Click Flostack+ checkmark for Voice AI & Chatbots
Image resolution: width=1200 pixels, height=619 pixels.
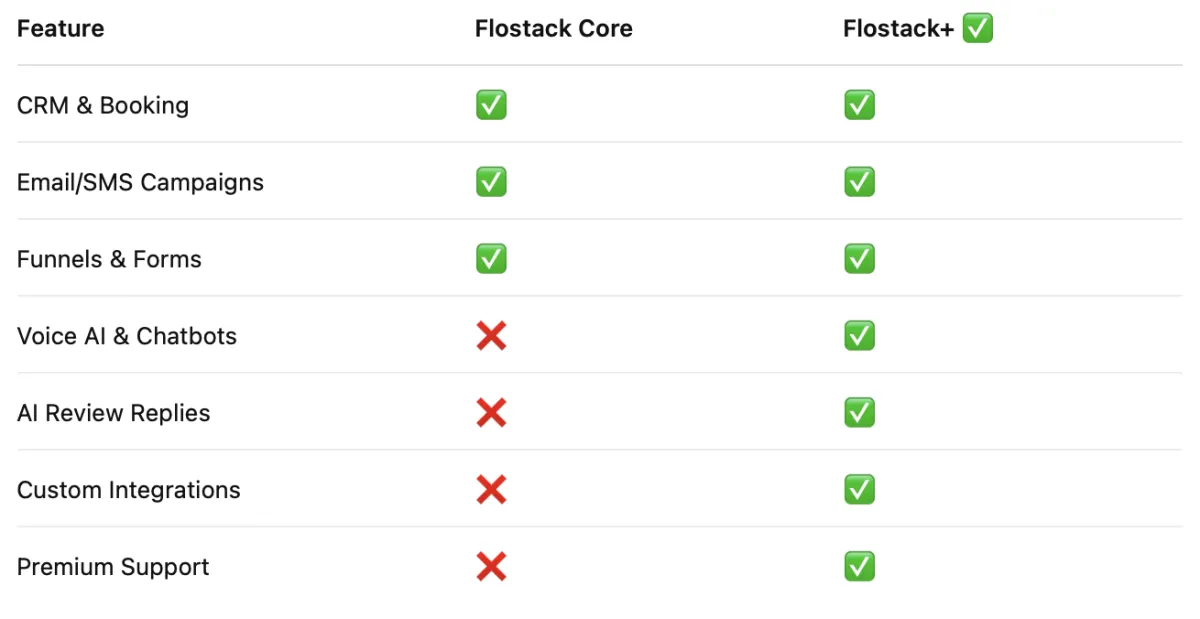coord(859,336)
